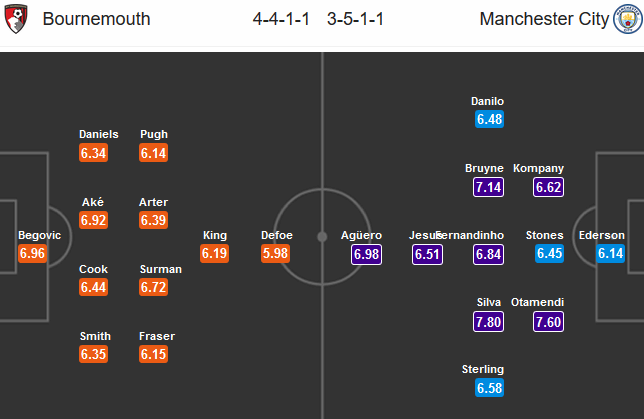Click Agüero's 6.98 rating badge
The height and width of the screenshot is (419, 644).
click(366, 254)
